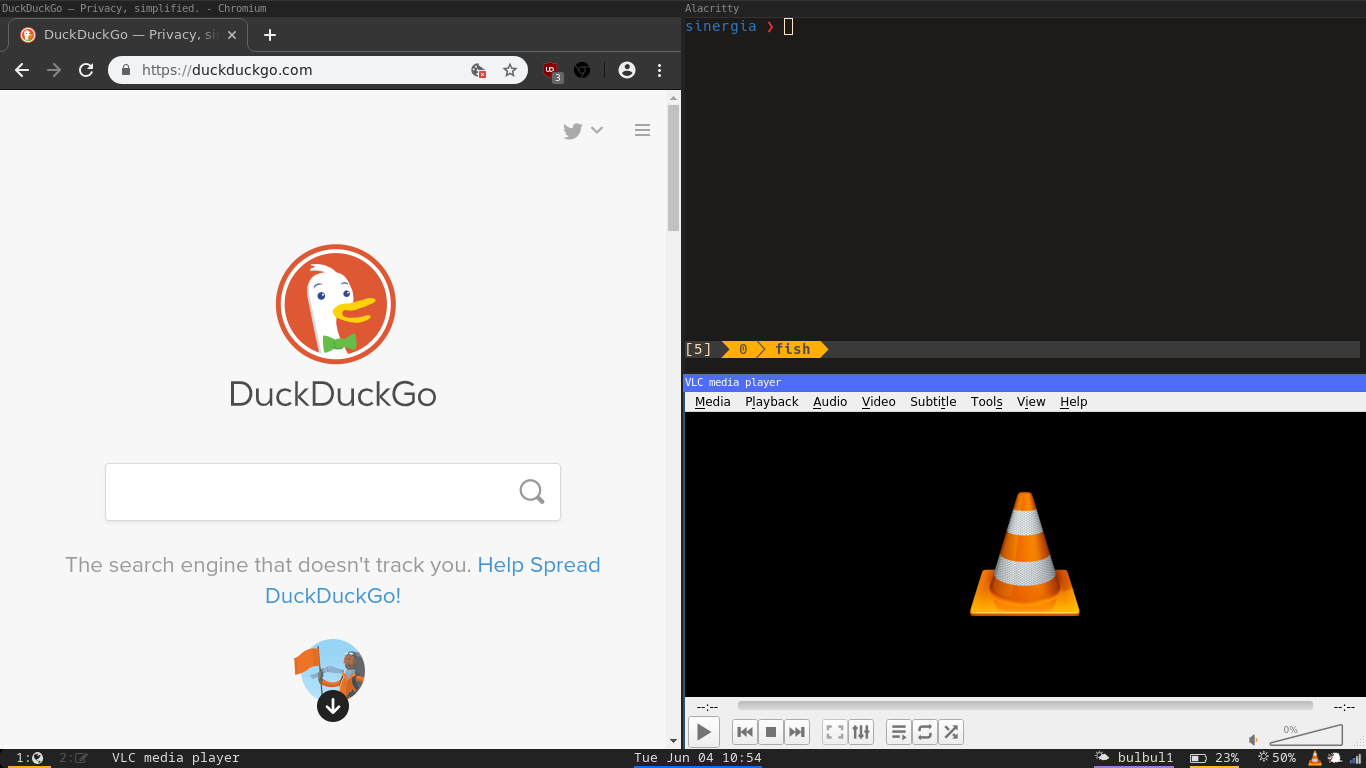Screen dimensions: 1366x768
Task: Toggle VLC random shuffle playback
Action: (951, 732)
